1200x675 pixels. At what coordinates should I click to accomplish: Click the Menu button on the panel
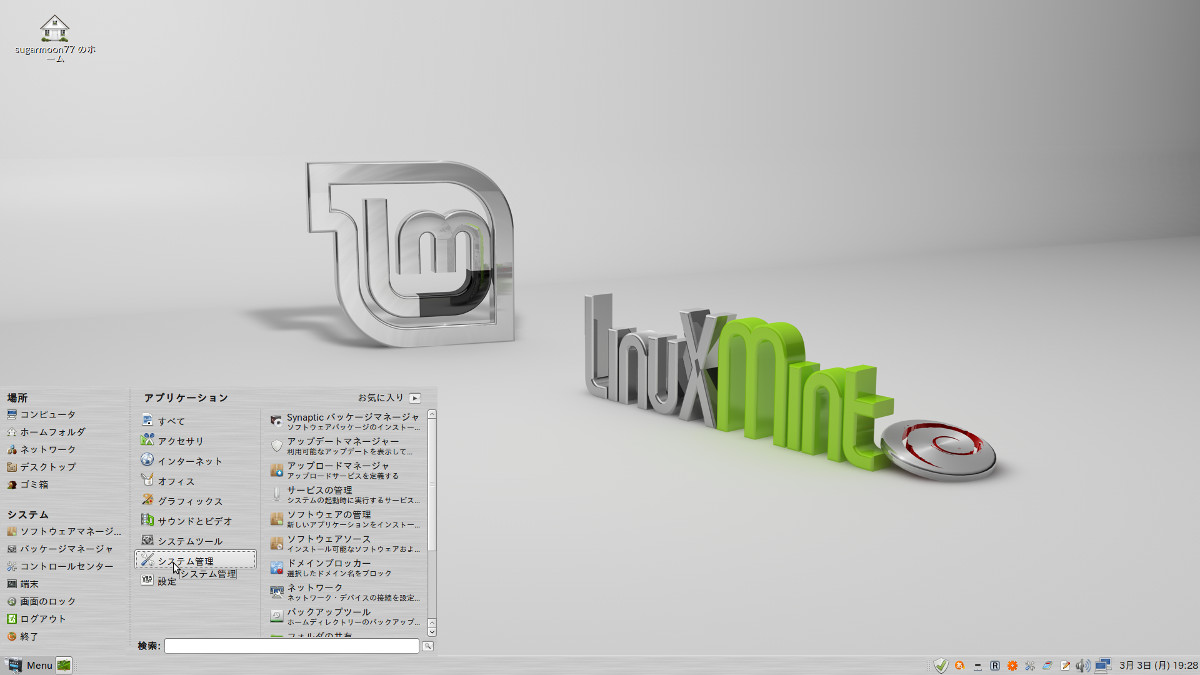tap(30, 665)
